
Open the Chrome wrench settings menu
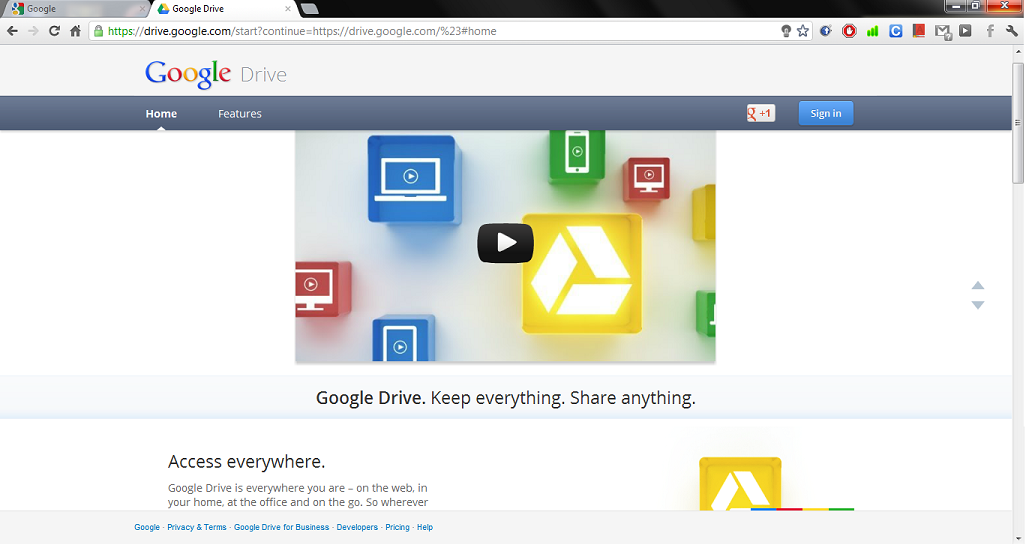point(1012,31)
